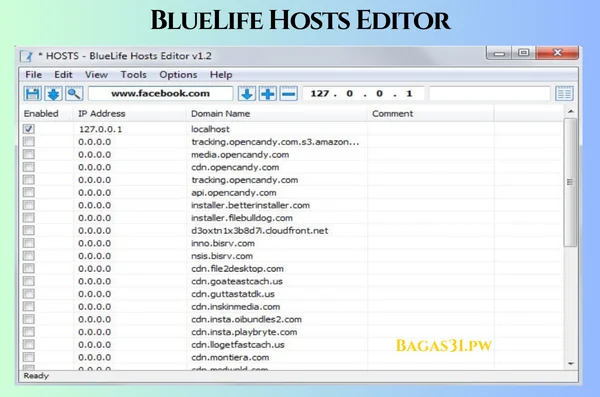Tick checkbox for installer.betterinstaller.com
Screen dimensions: 600x397
pyautogui.click(x=29, y=205)
